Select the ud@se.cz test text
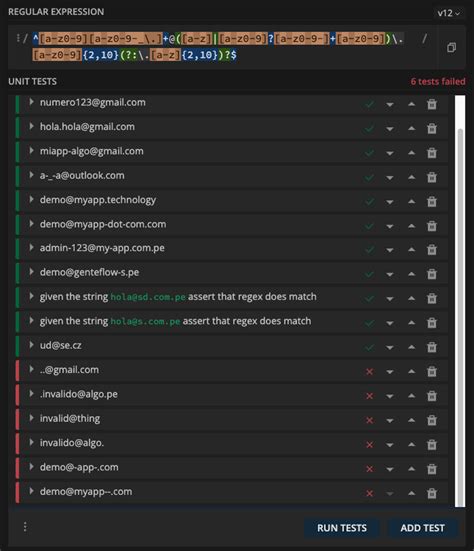 tap(60, 345)
